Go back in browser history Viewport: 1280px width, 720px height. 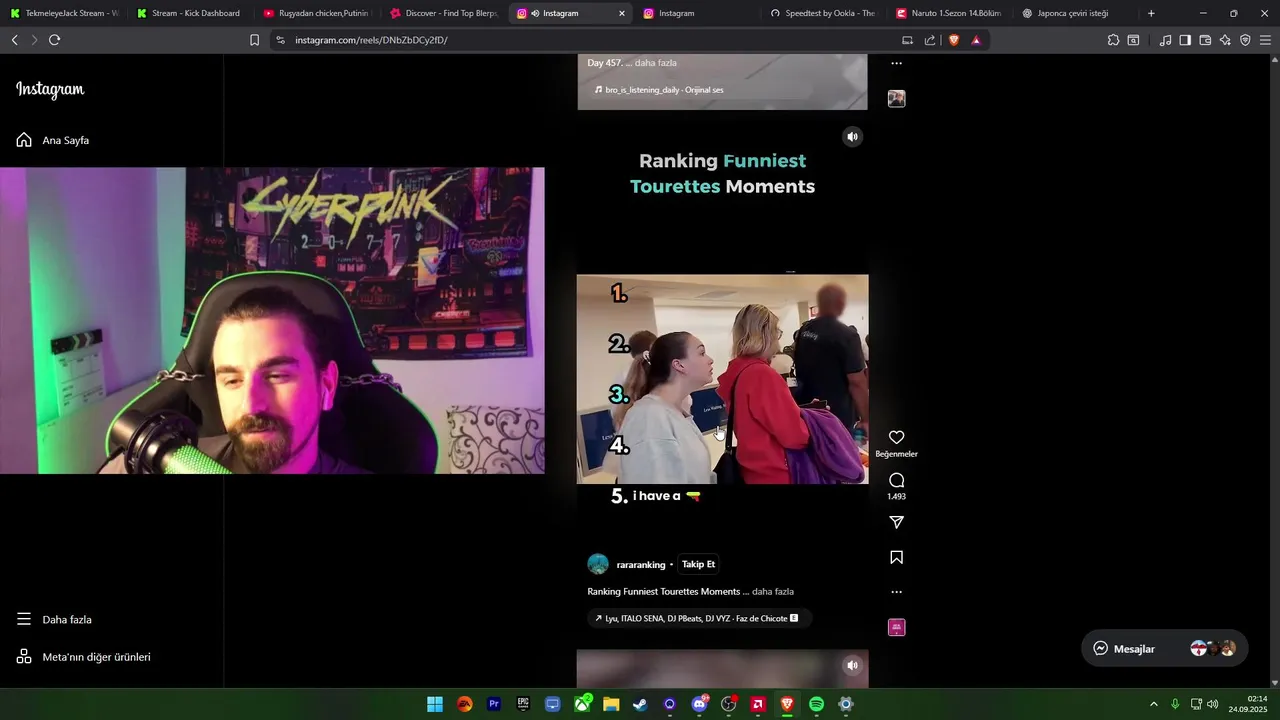coord(14,40)
